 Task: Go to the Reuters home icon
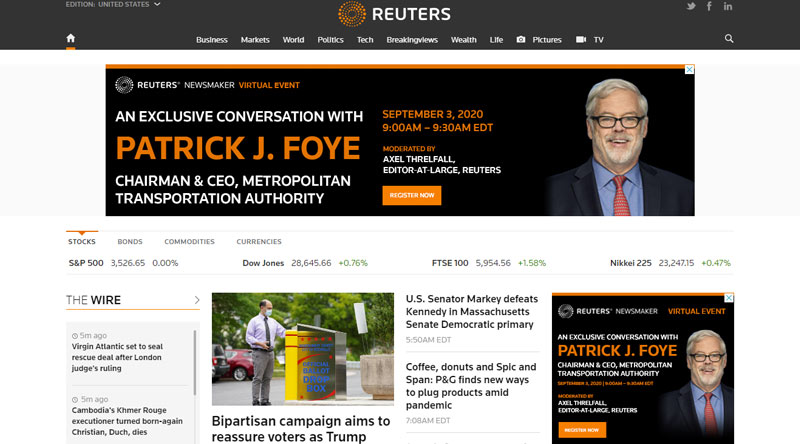point(70,38)
